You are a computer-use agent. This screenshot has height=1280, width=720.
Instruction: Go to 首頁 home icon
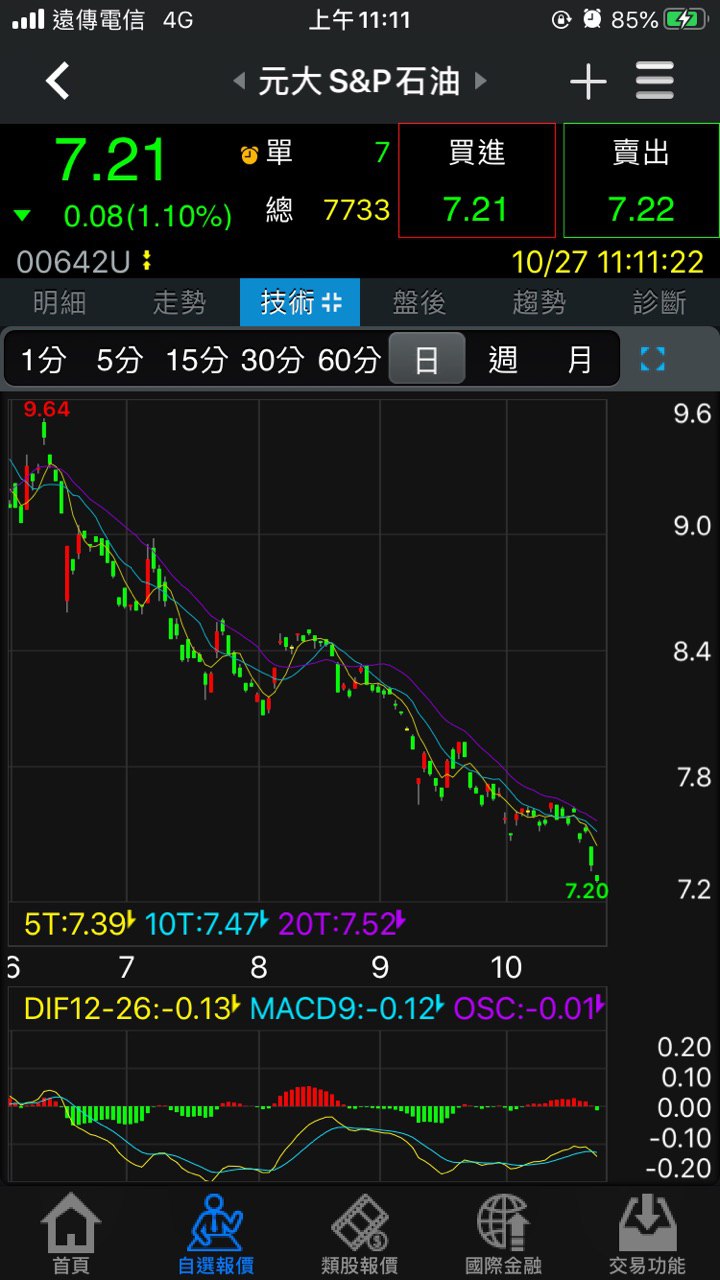point(71,1233)
